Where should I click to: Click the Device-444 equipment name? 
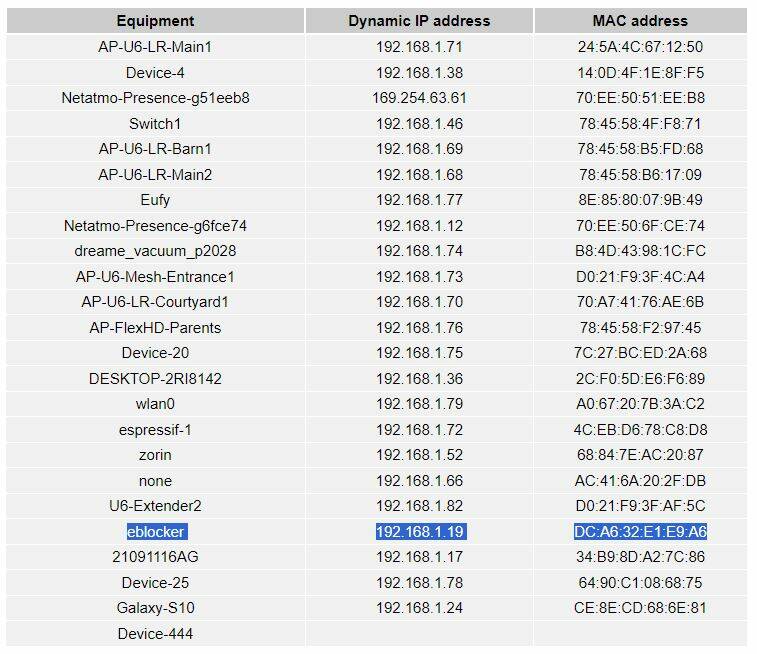tap(155, 634)
